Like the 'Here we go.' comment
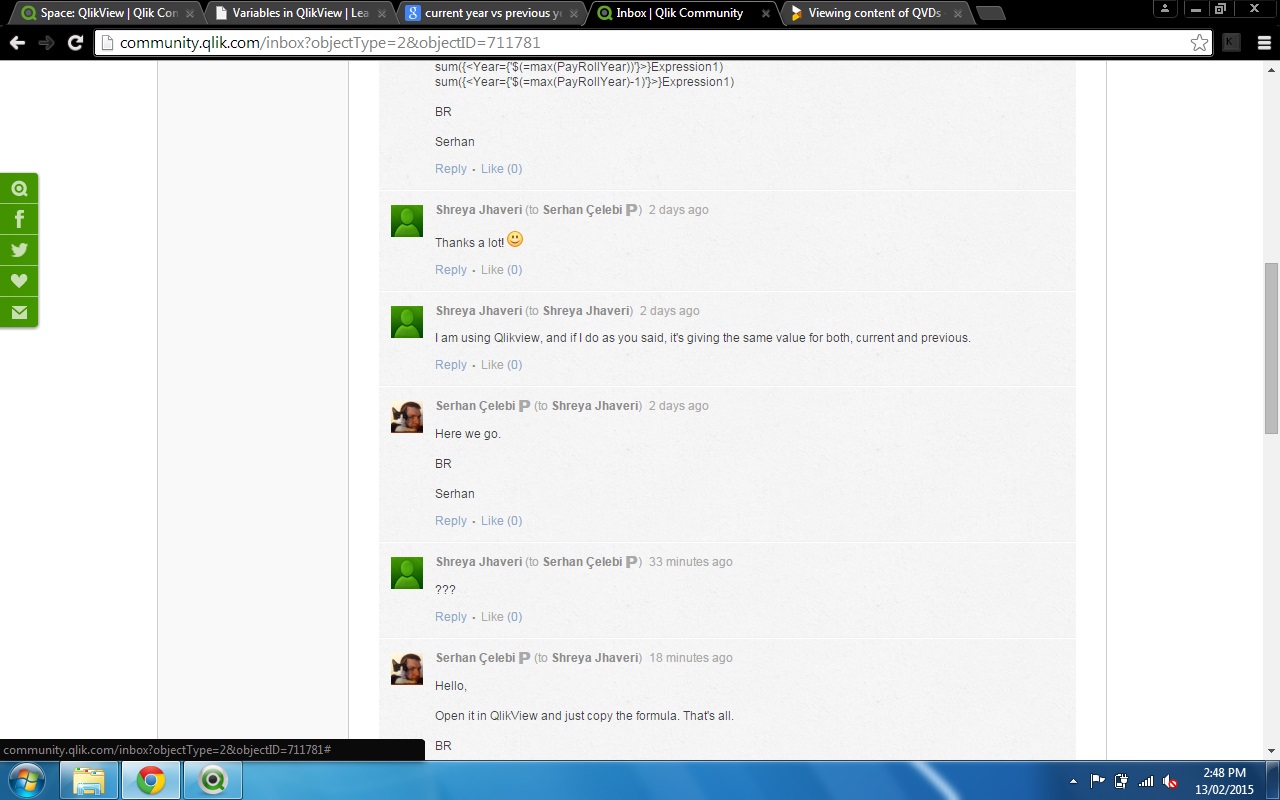This screenshot has width=1280, height=800. pyautogui.click(x=501, y=521)
